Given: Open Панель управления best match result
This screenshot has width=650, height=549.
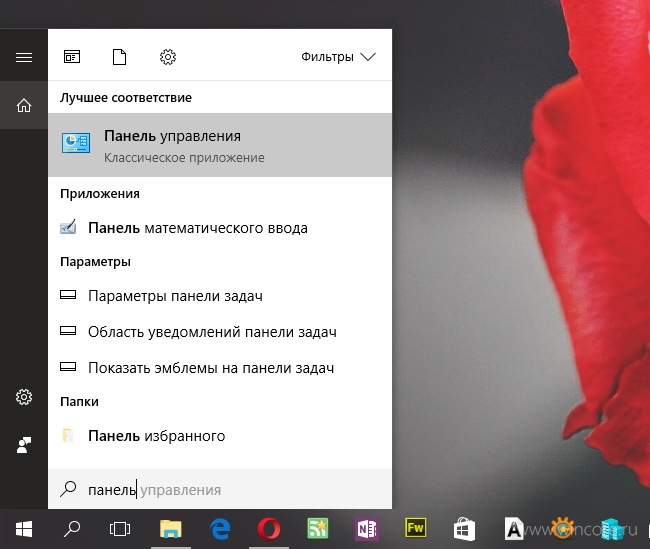Looking at the screenshot, I should pyautogui.click(x=220, y=145).
